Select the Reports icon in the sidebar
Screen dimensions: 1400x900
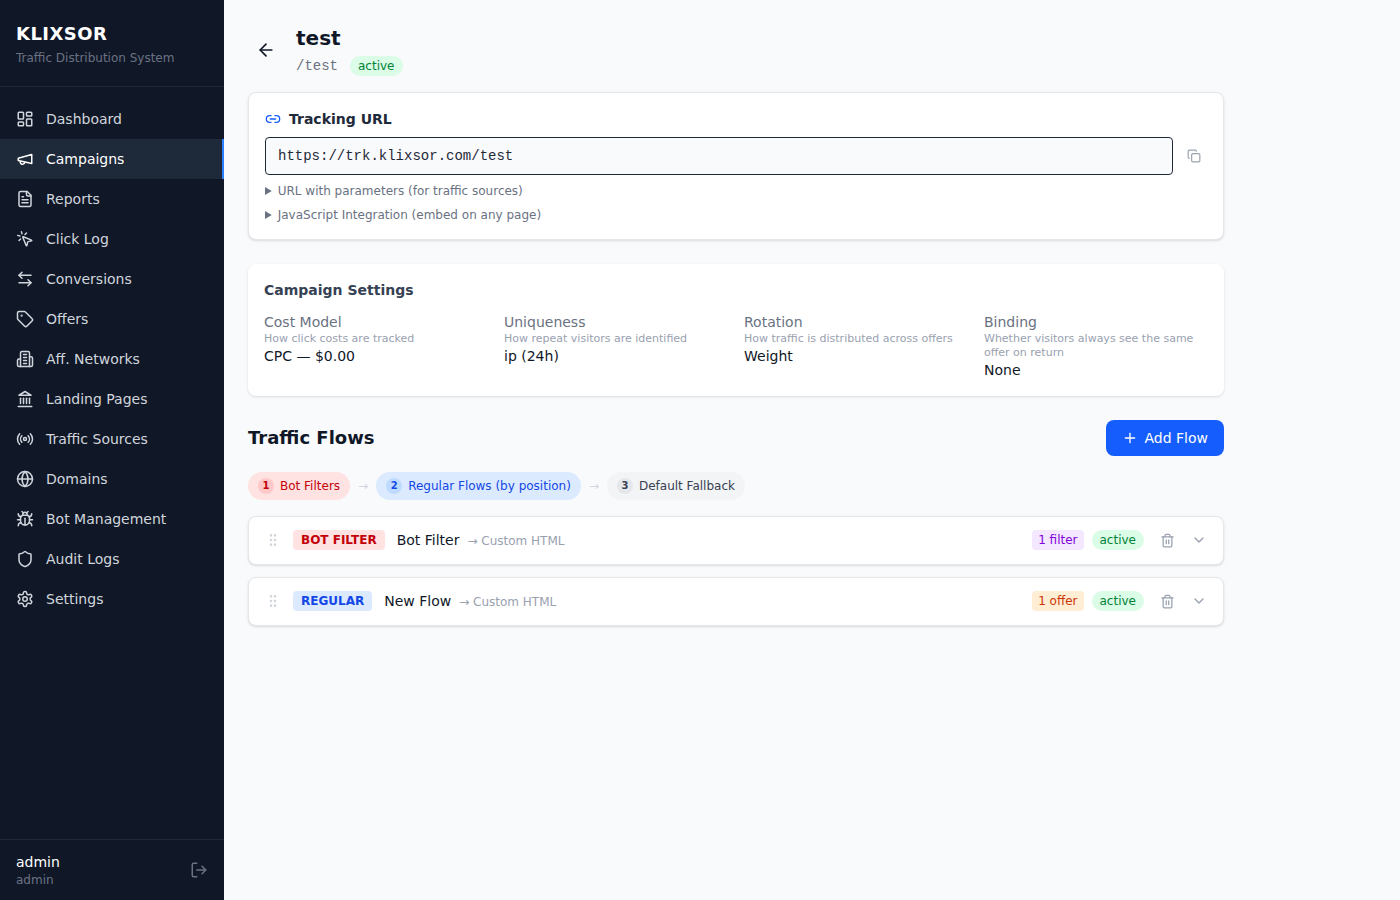[x=24, y=198]
